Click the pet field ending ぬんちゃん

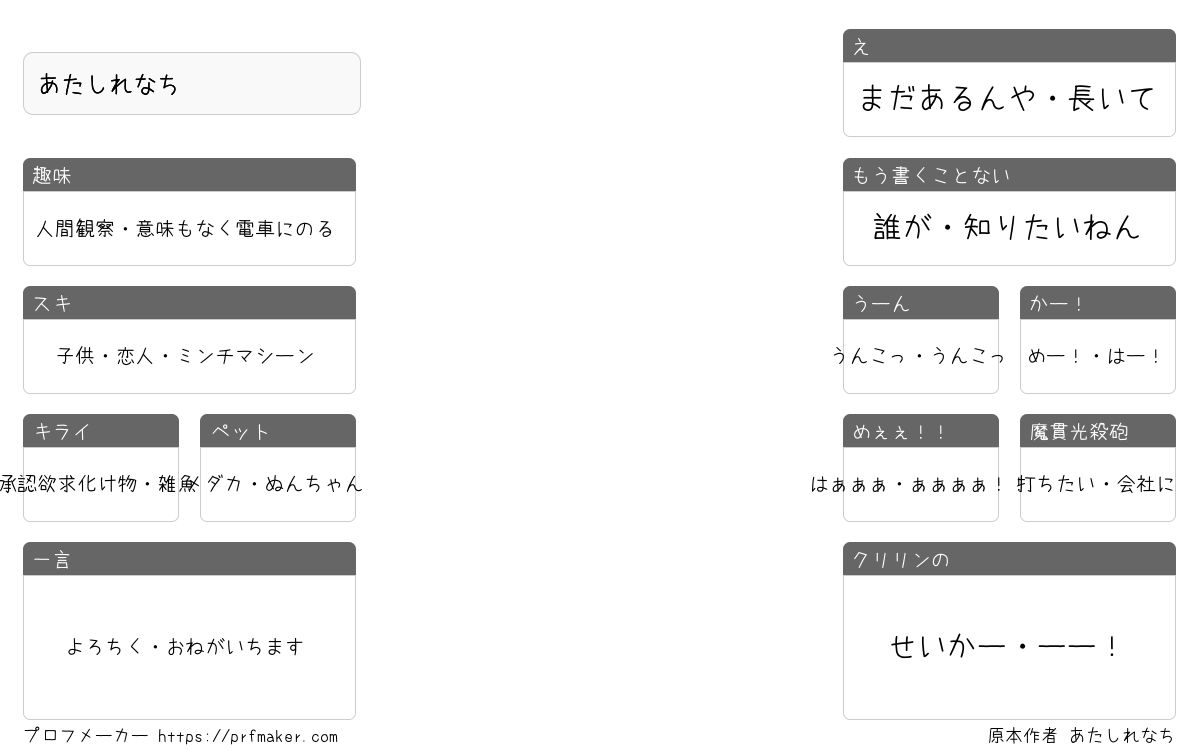[x=278, y=484]
